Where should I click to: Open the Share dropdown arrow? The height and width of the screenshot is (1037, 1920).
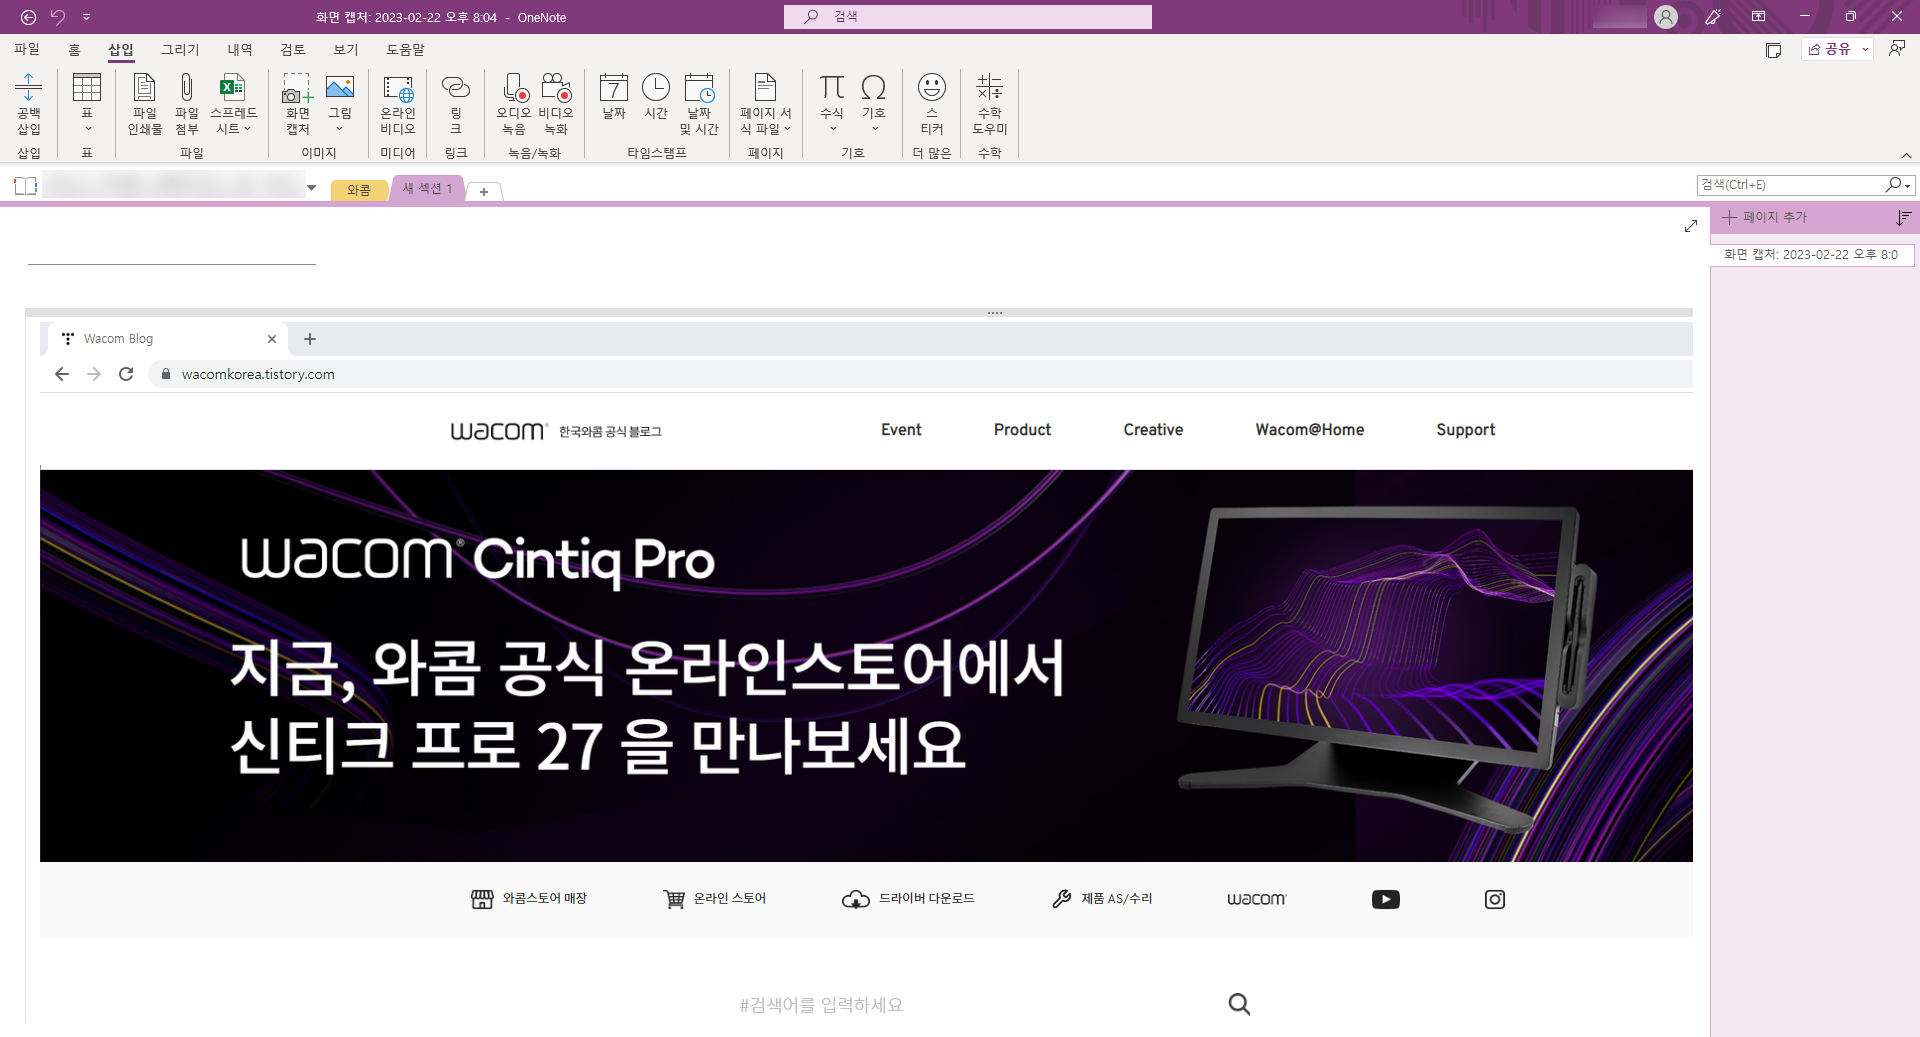point(1865,49)
